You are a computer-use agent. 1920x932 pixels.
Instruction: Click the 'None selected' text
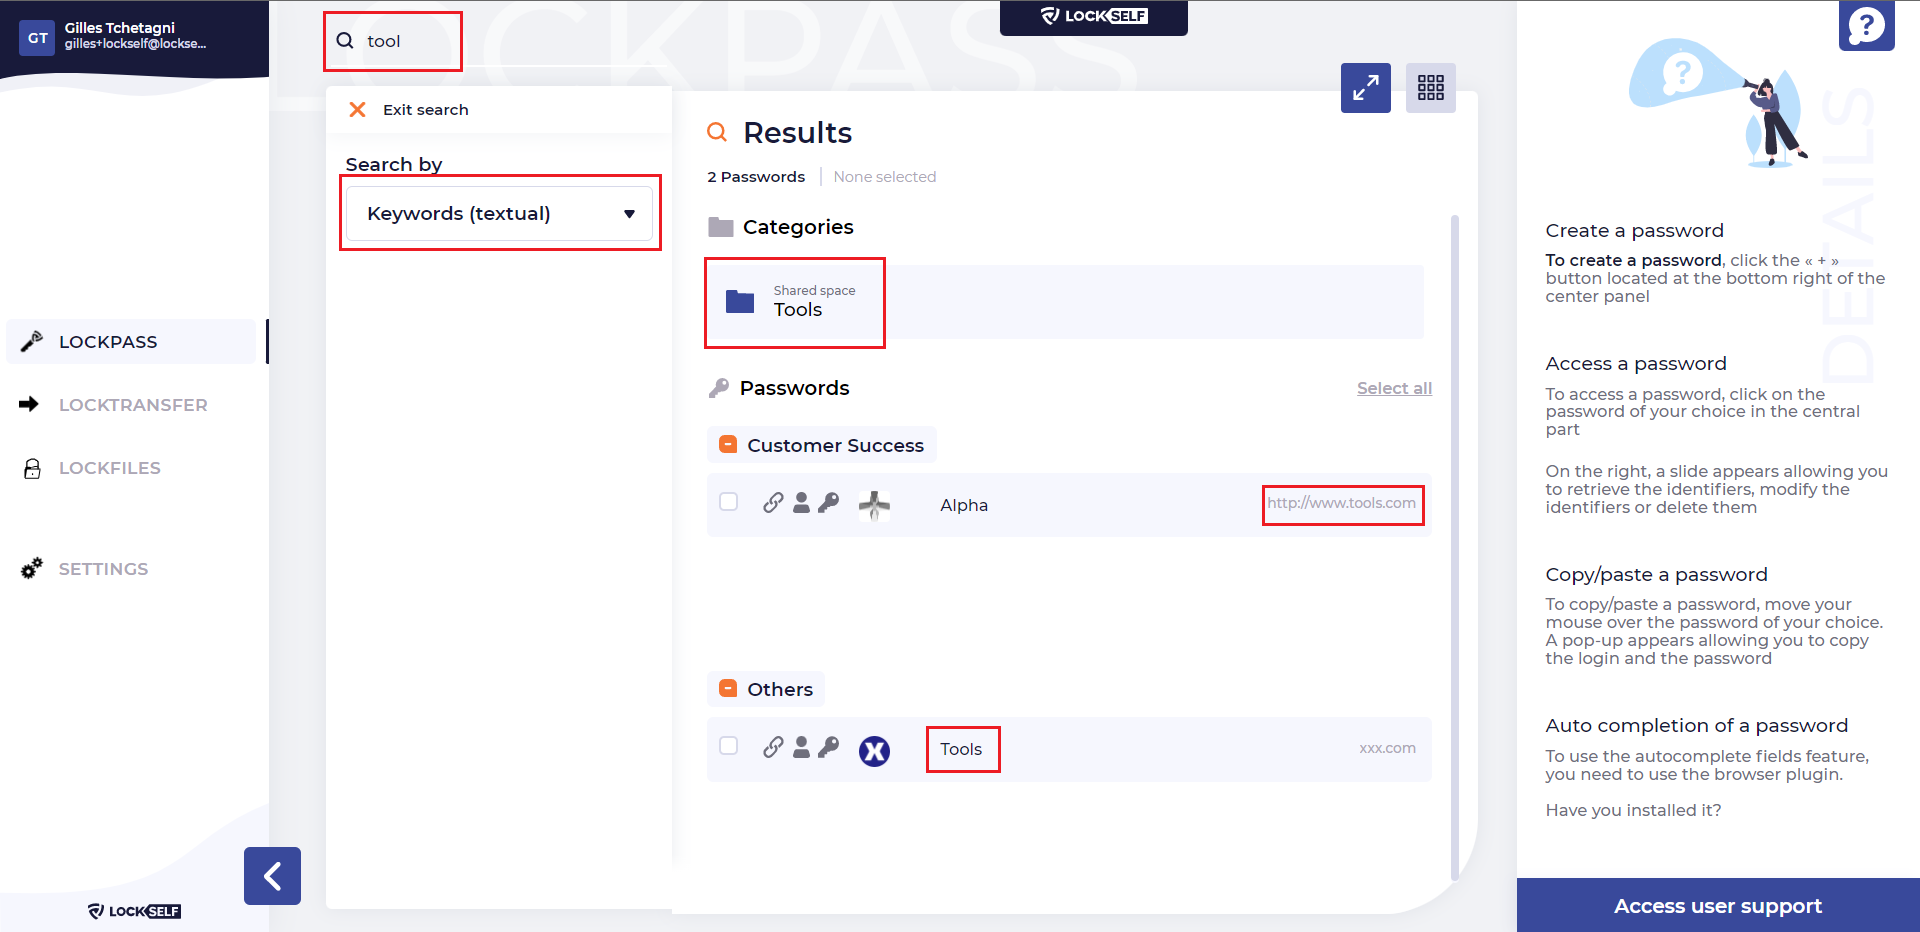point(885,177)
